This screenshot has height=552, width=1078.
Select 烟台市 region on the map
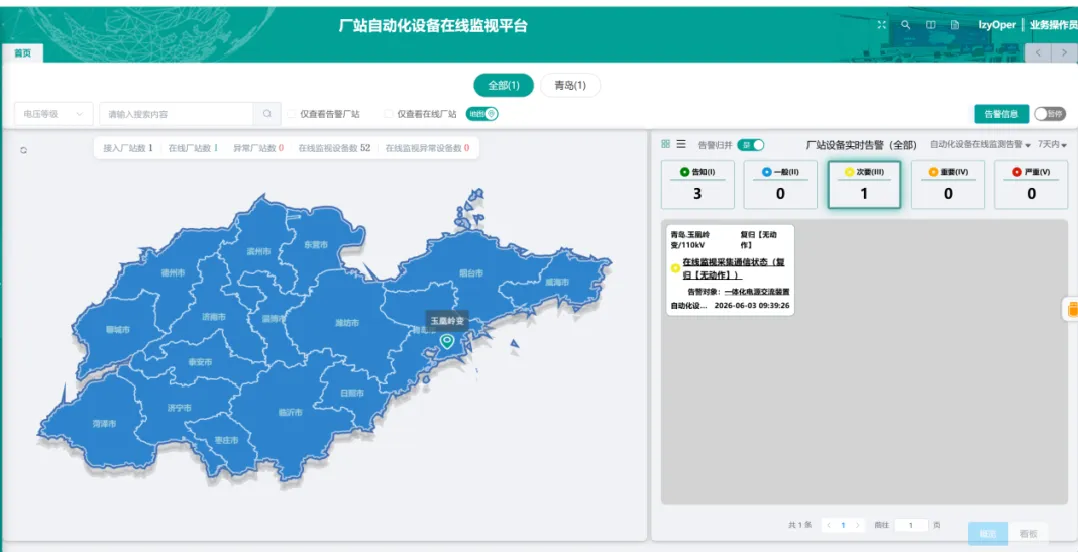point(471,274)
